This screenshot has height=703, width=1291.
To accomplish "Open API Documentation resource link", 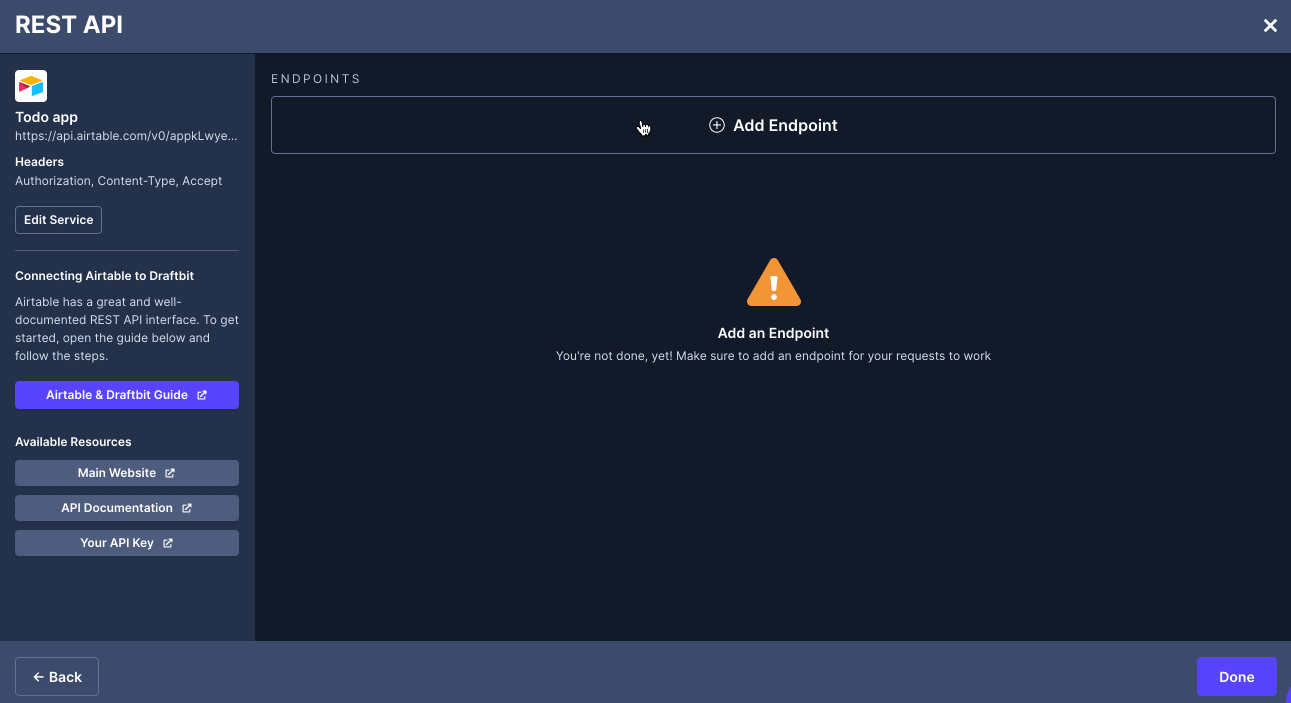I will click(127, 508).
